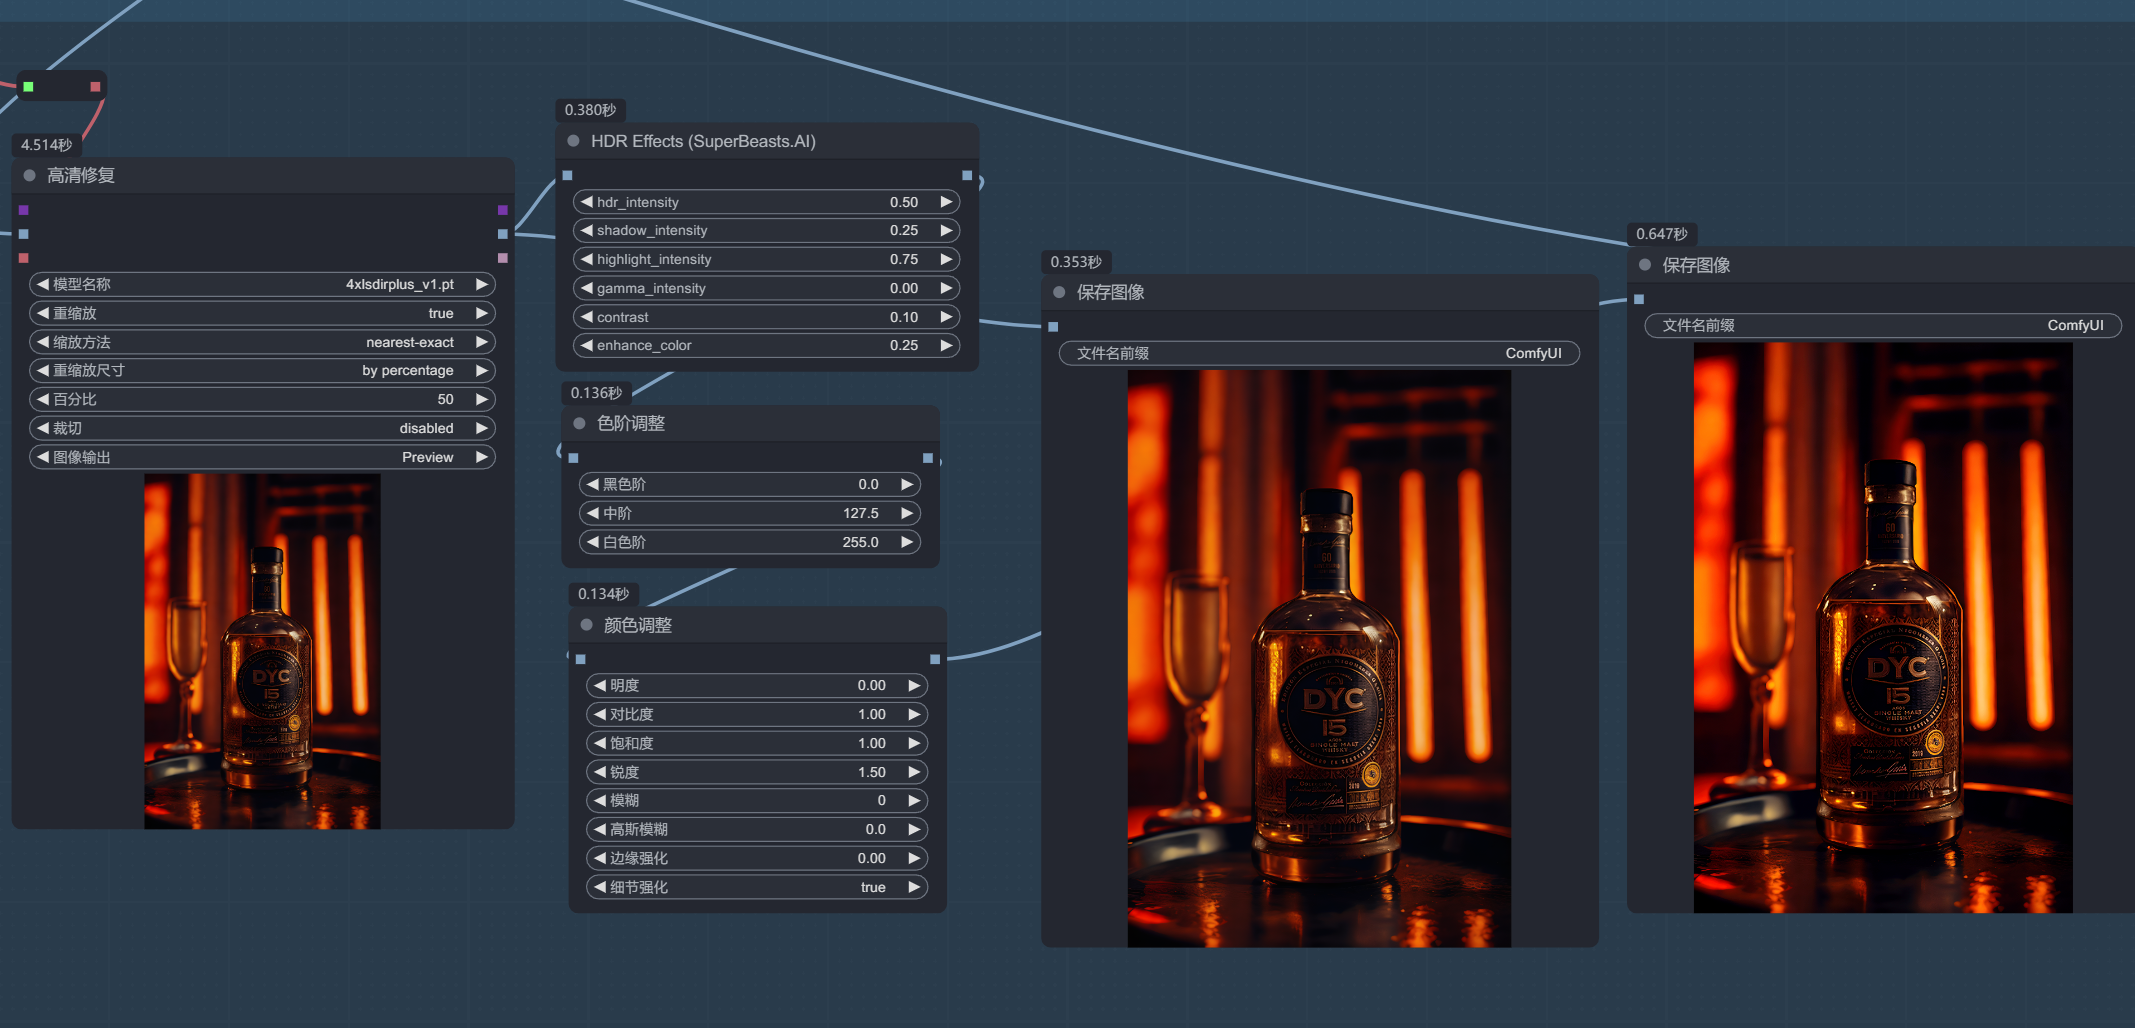Click the 0.647秒 保存图像 input socket
The image size is (2135, 1028).
[1639, 299]
